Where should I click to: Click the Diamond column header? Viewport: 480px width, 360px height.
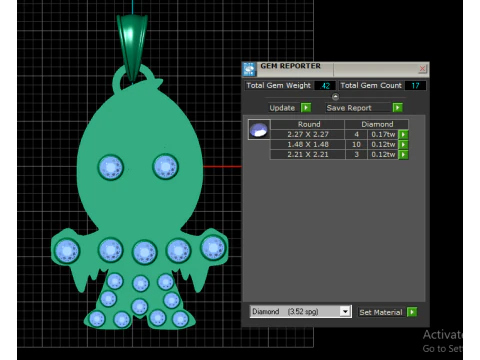click(x=377, y=124)
